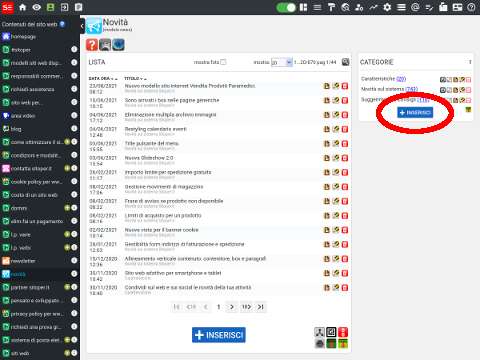This screenshot has height=360, width=480.
Task: Open the paint roller style icon
Action: click(x=331, y=7)
